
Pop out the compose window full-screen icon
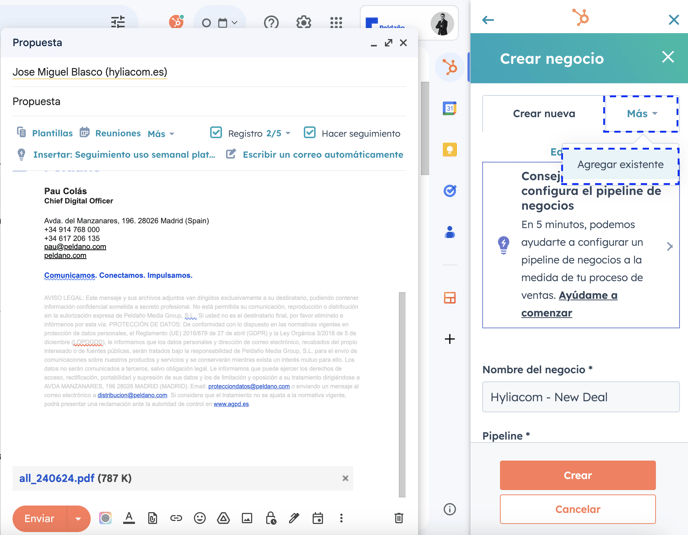[388, 43]
